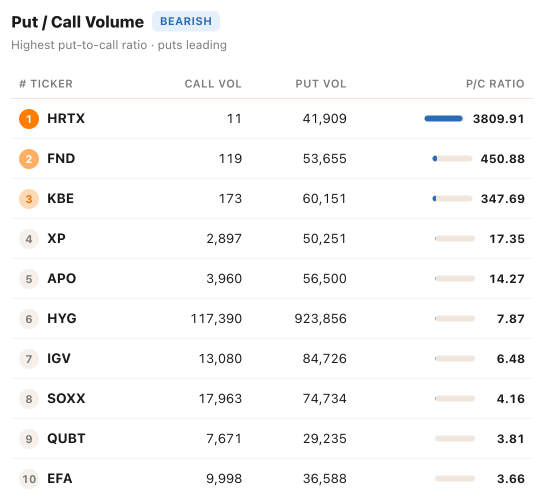Screen dimensions: 541x502
Task: Click ratio value 3.81
Action: point(511,439)
